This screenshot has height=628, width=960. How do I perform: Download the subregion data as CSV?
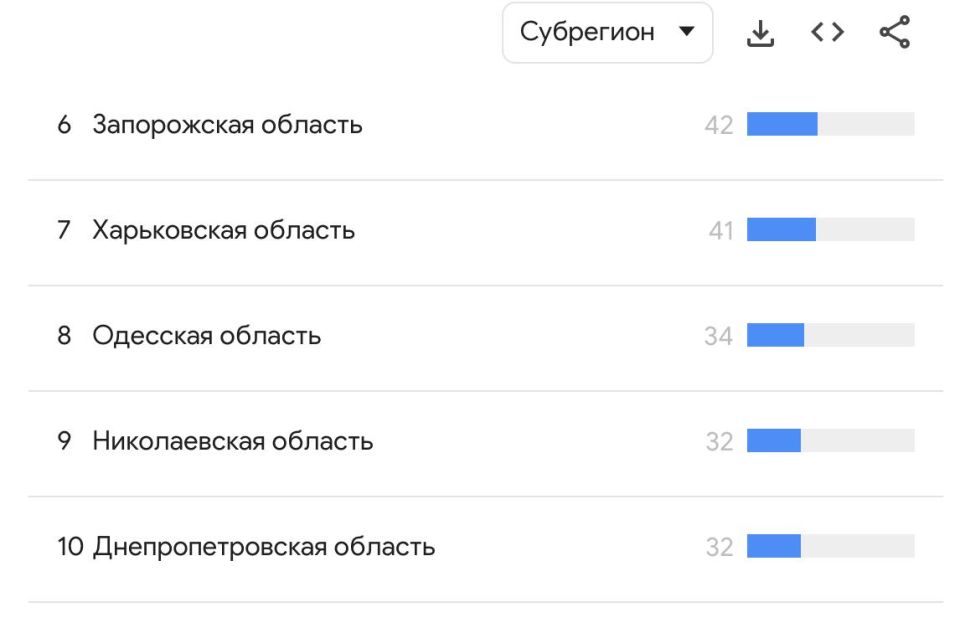[x=761, y=33]
